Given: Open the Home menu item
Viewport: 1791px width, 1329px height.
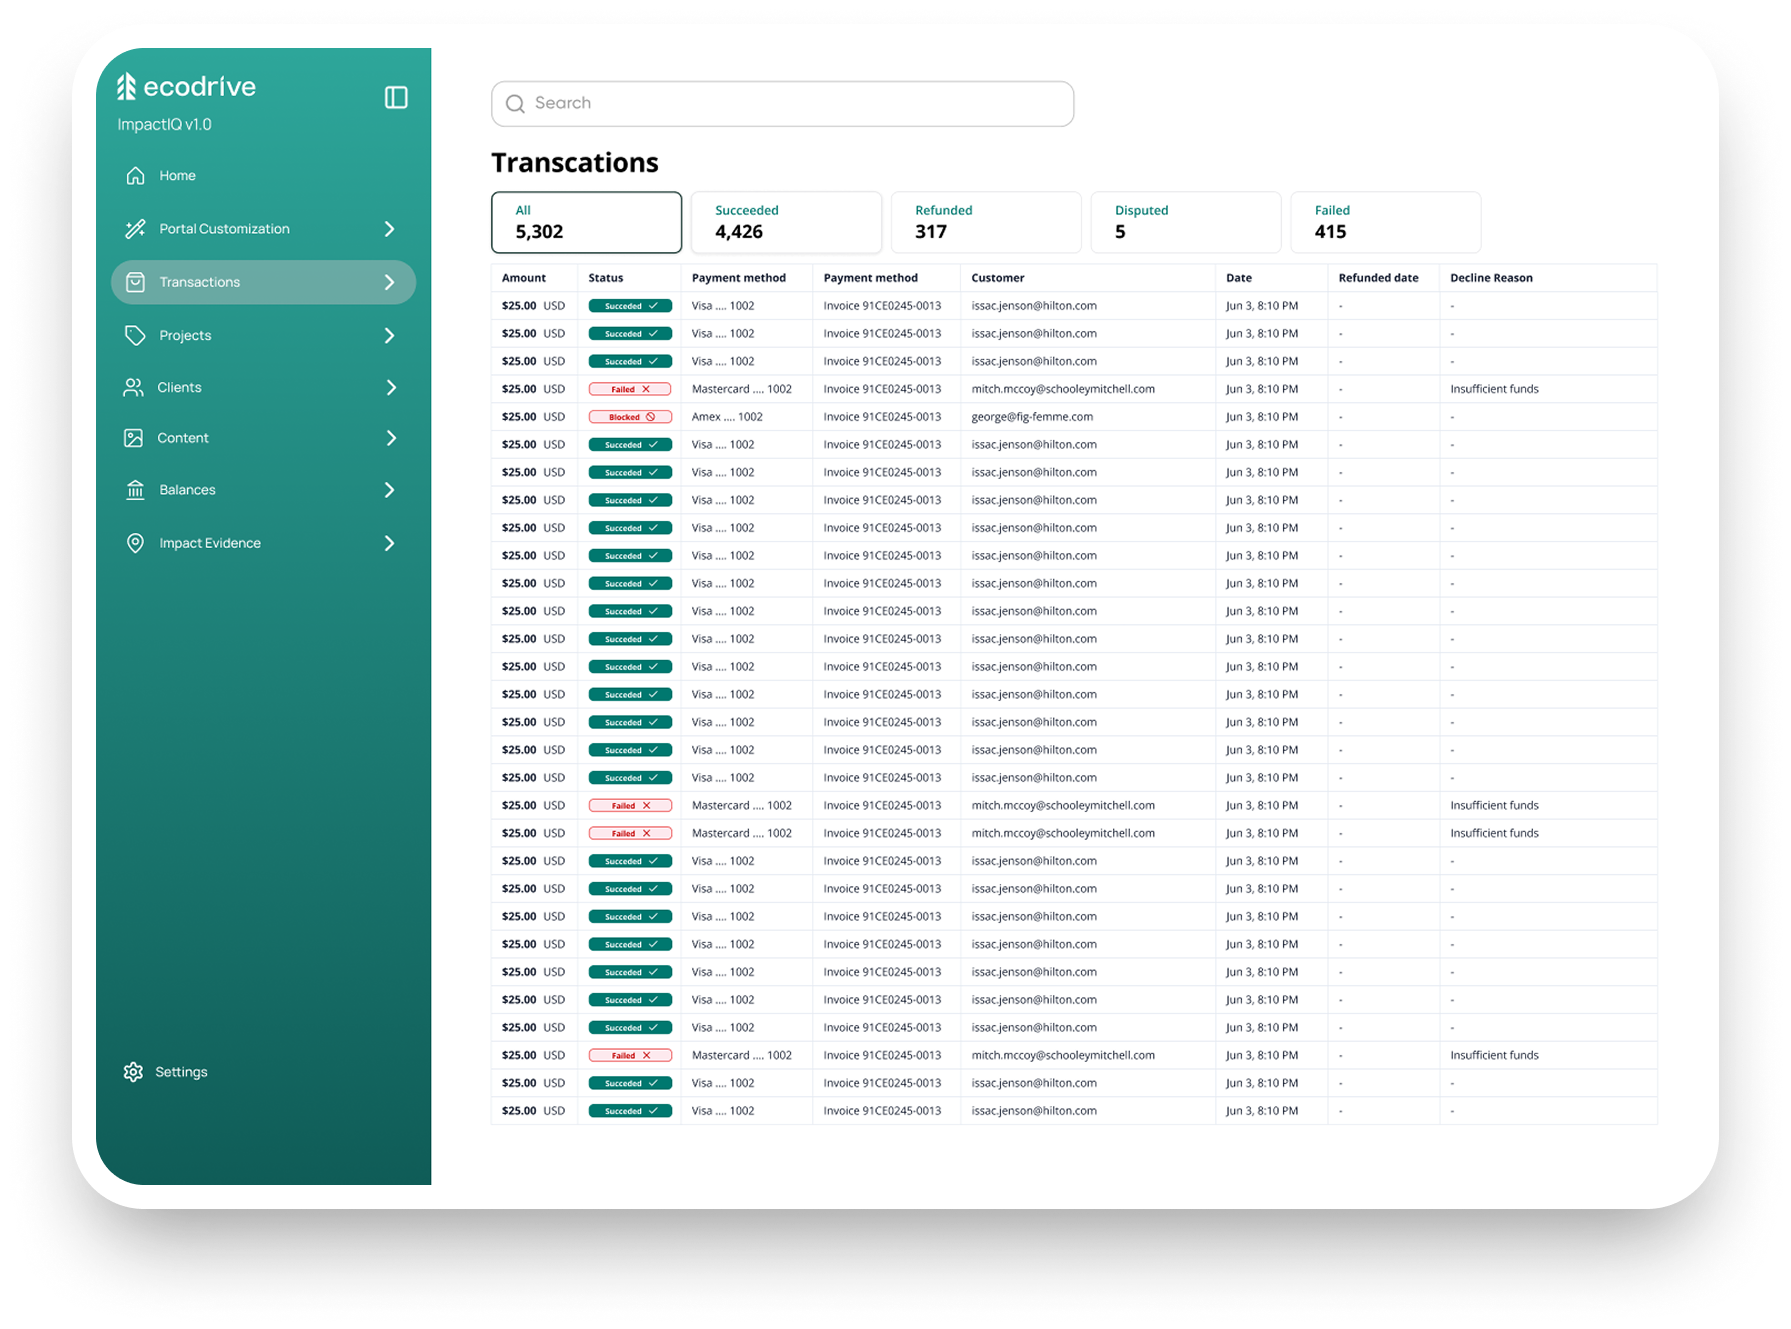Looking at the screenshot, I should tap(178, 176).
